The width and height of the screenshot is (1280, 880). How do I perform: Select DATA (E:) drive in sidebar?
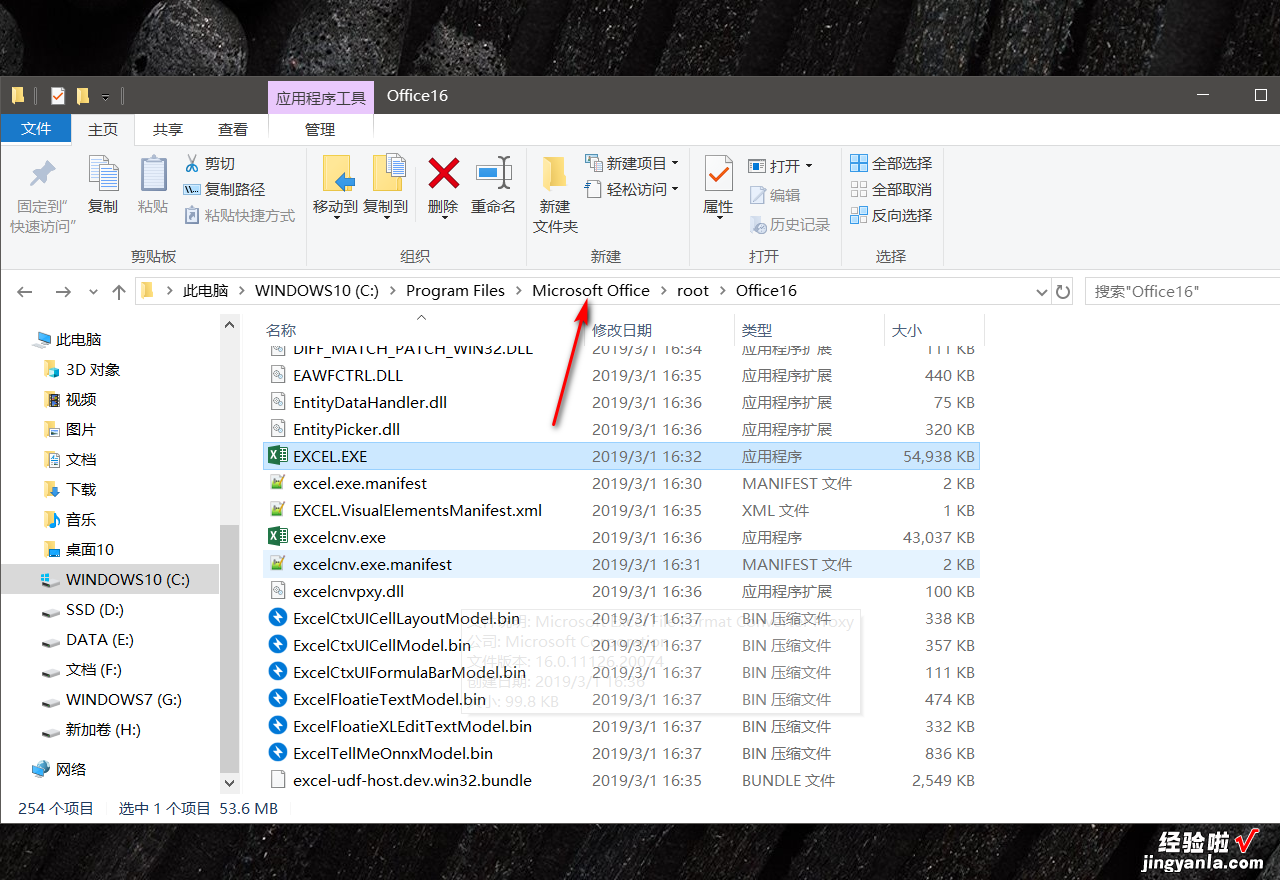click(x=100, y=639)
